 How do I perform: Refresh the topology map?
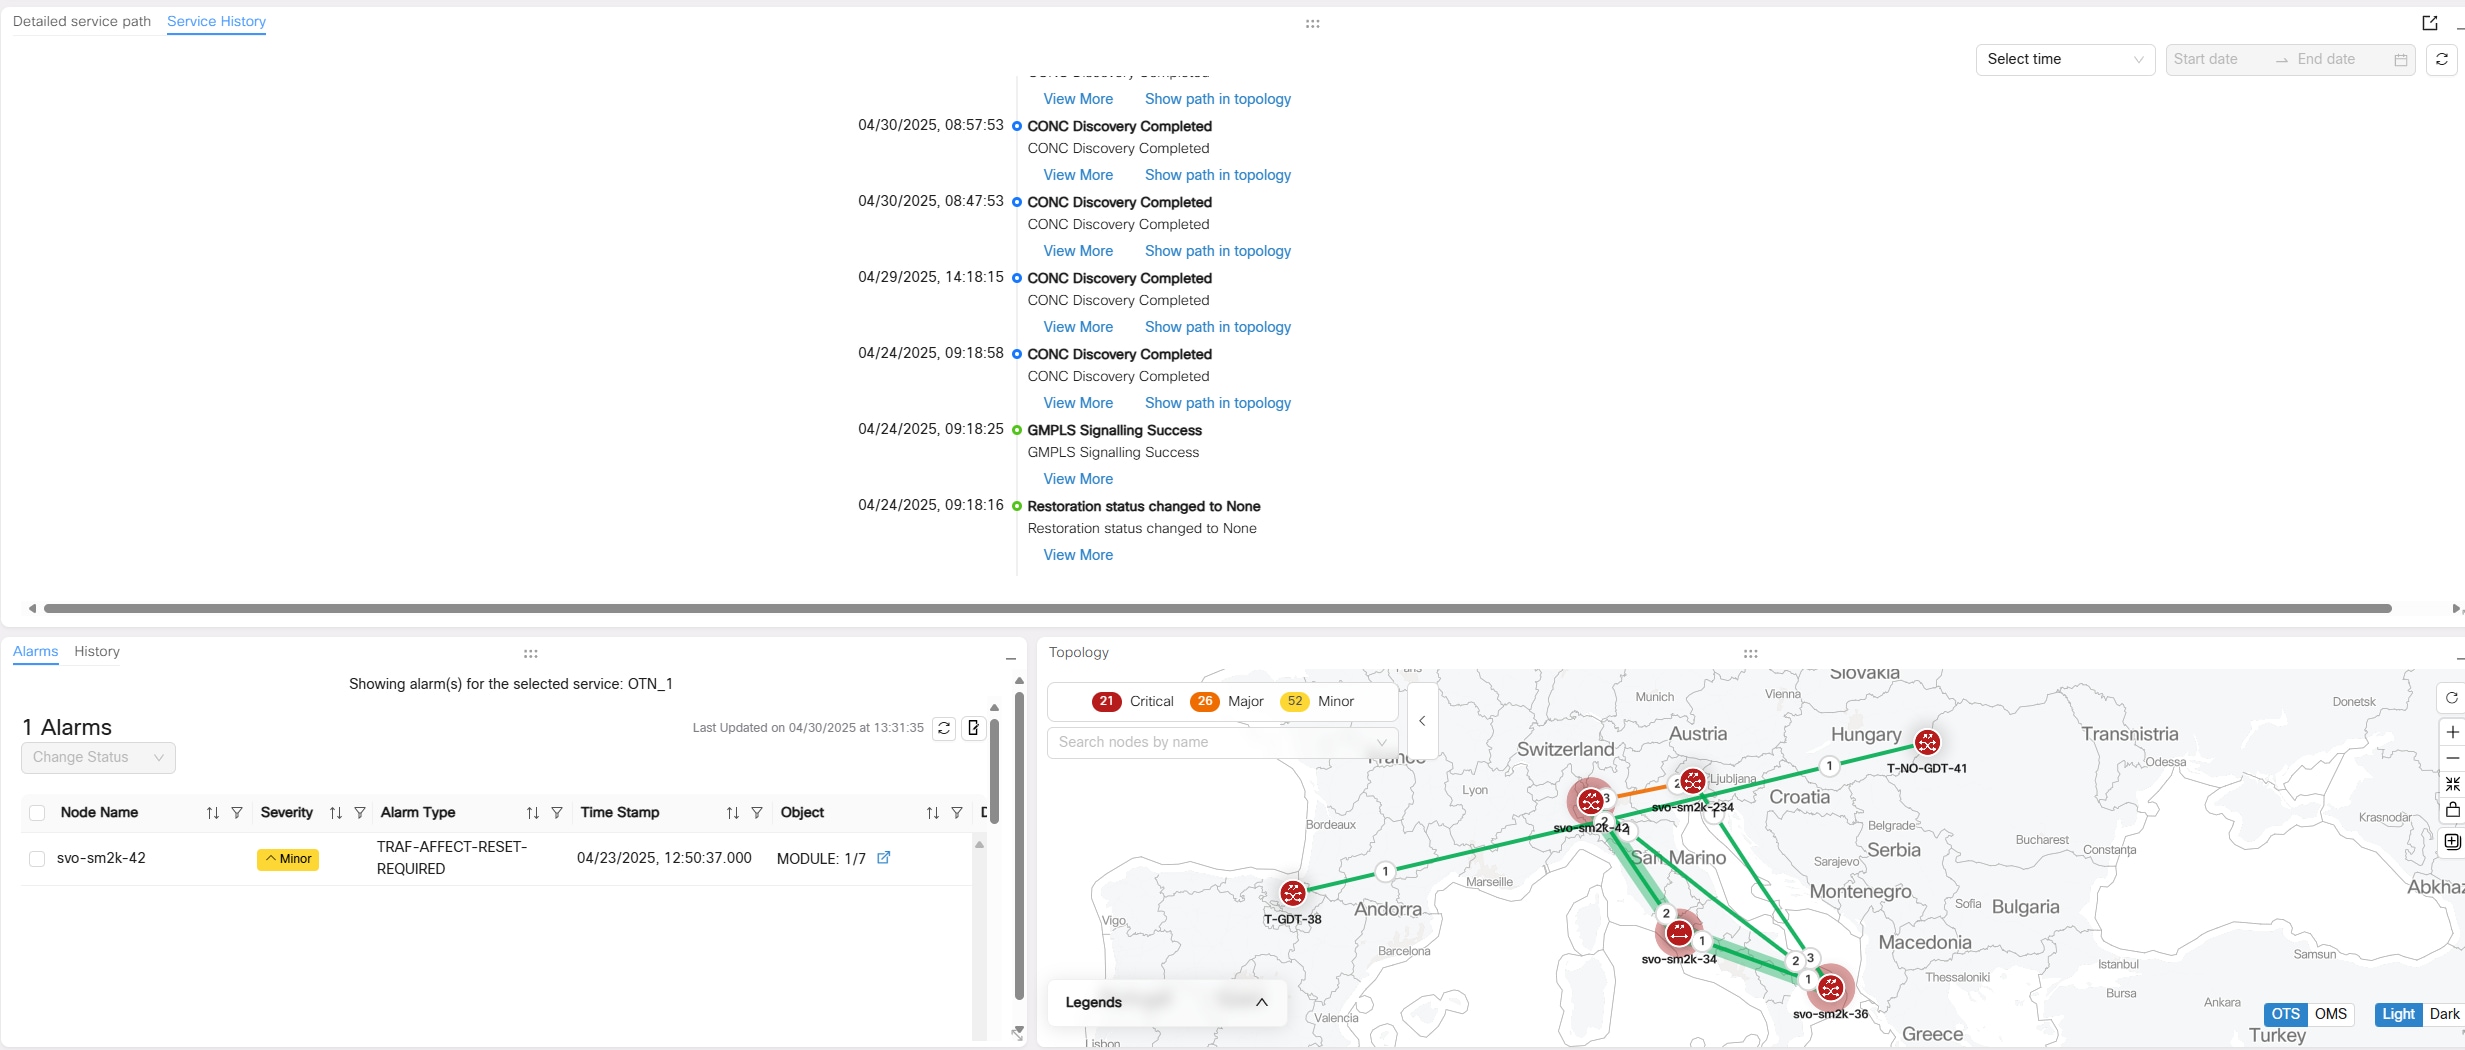point(2451,698)
